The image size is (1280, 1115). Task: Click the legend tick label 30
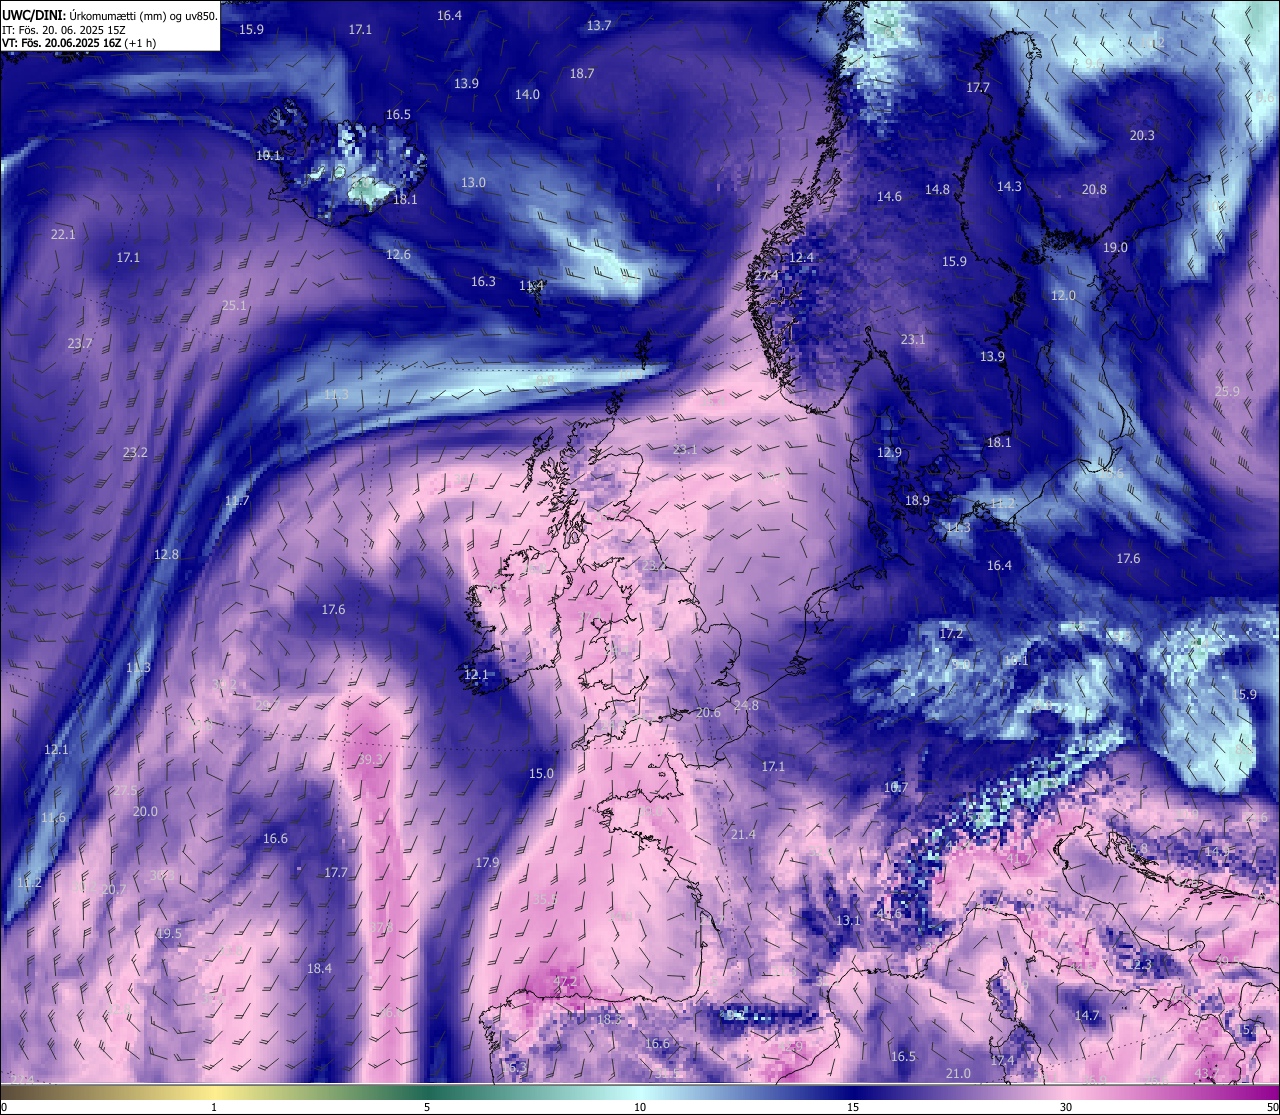click(1066, 1108)
